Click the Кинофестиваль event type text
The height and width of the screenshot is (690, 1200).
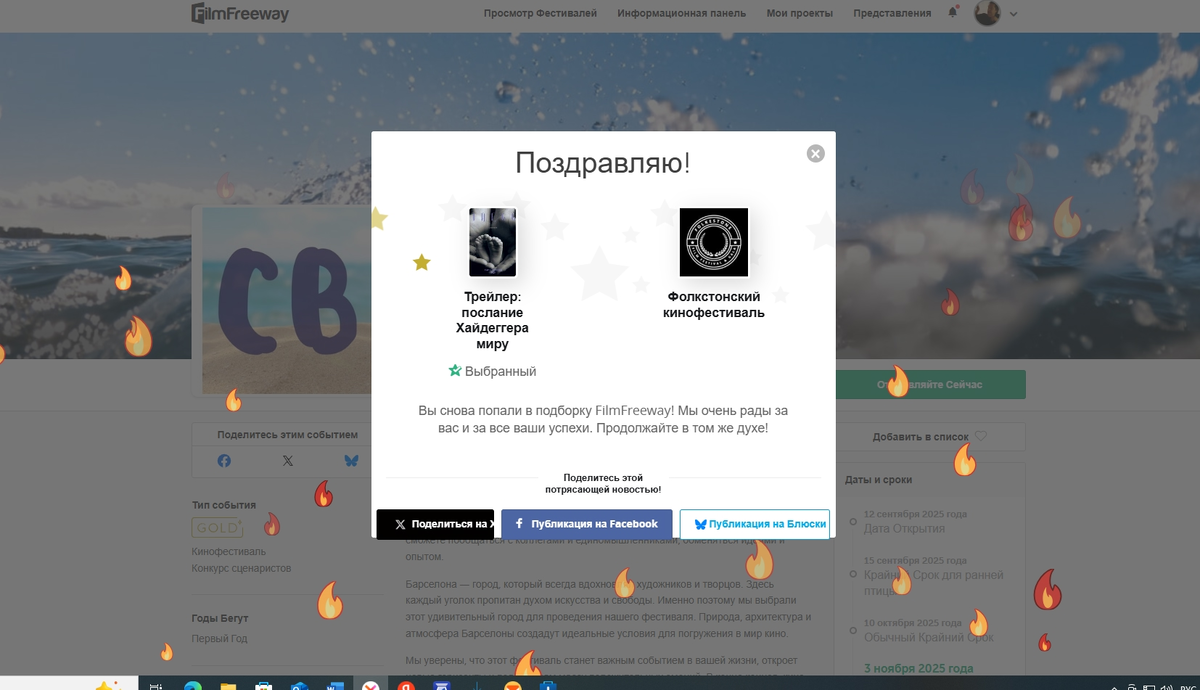point(229,551)
